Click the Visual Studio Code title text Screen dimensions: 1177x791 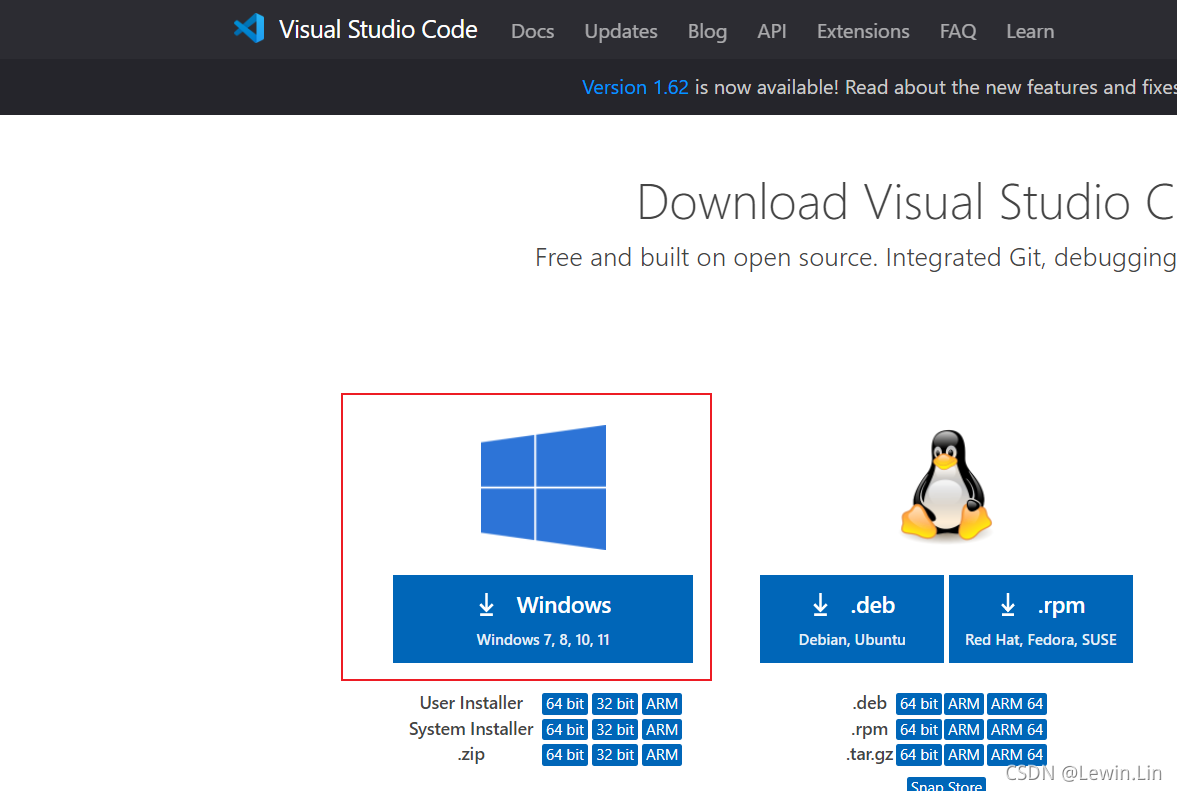pyautogui.click(x=378, y=29)
